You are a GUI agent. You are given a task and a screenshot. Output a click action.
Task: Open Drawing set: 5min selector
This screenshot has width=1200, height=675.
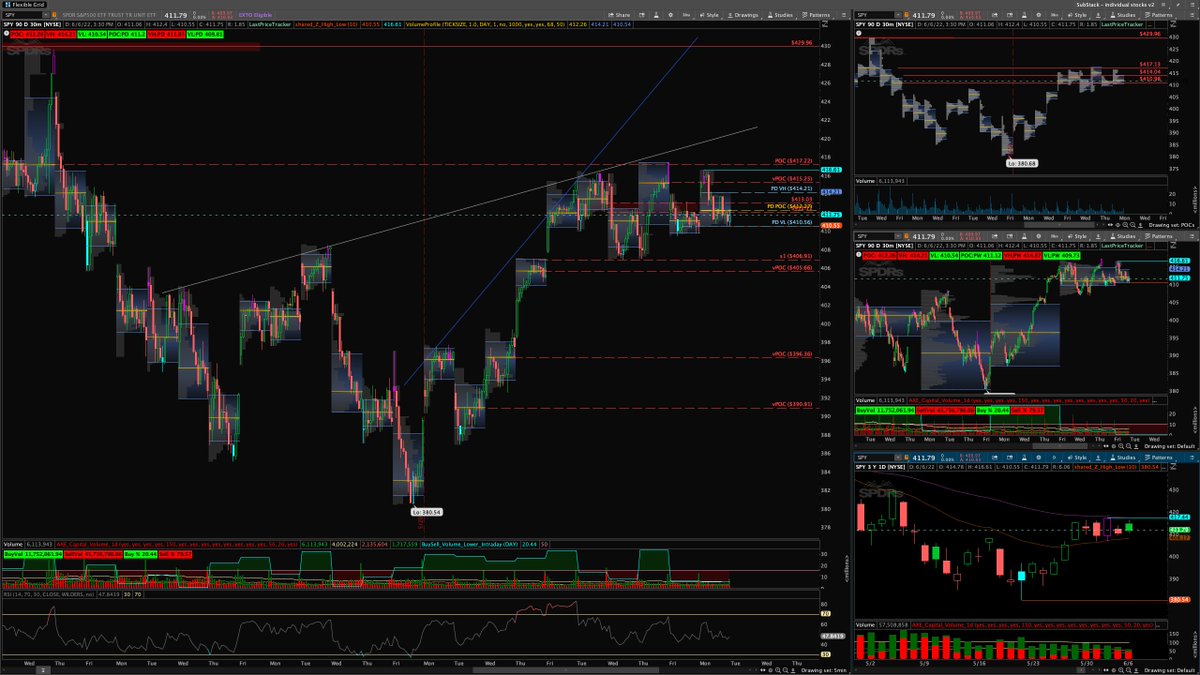point(823,670)
